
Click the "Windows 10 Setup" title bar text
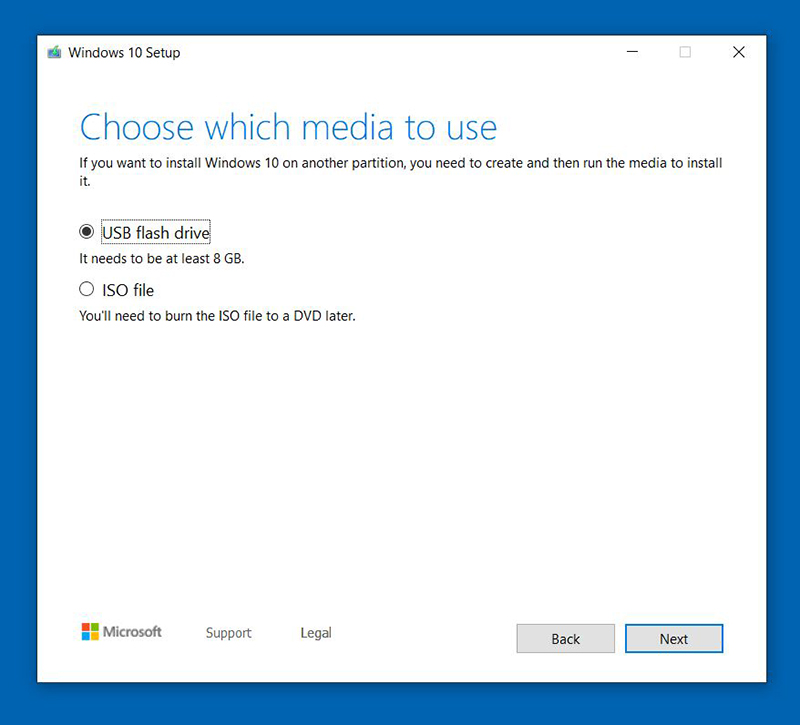point(124,52)
